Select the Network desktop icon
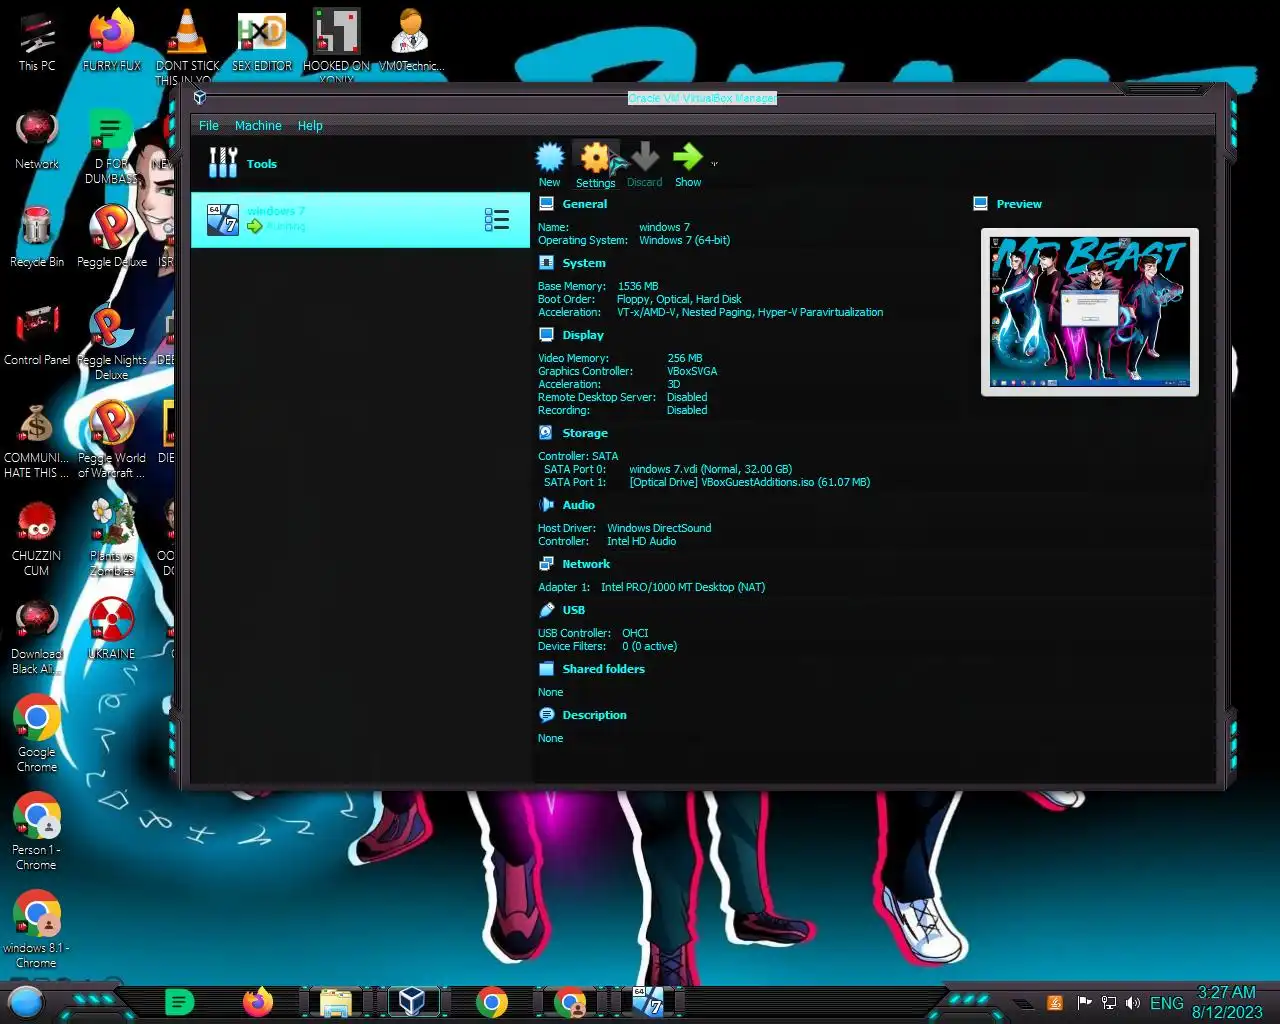 click(x=37, y=140)
